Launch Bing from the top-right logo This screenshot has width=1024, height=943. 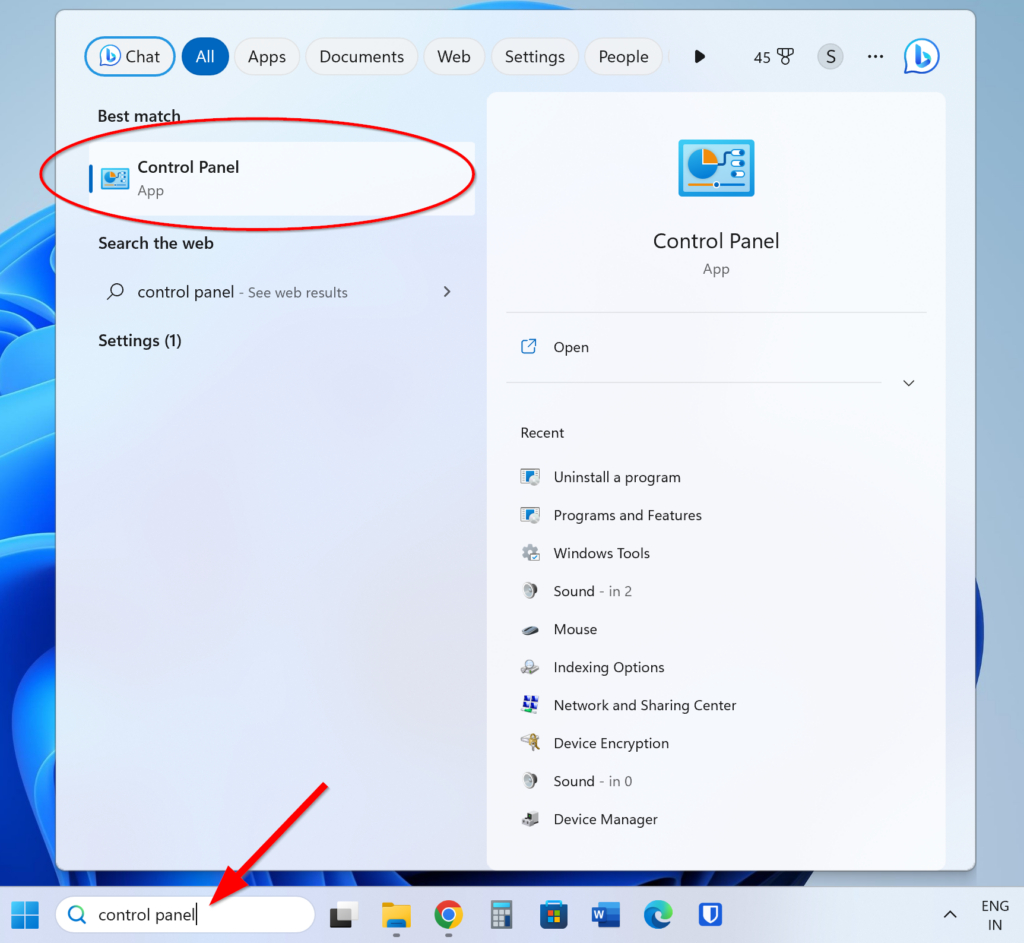(921, 56)
